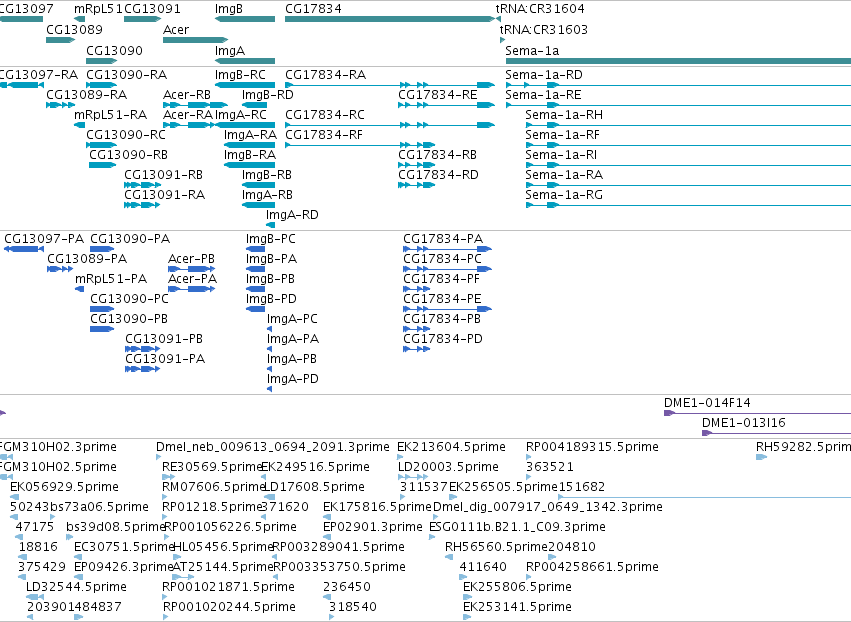Click the CG13089 gene label
This screenshot has height=622, width=851.
(74, 29)
